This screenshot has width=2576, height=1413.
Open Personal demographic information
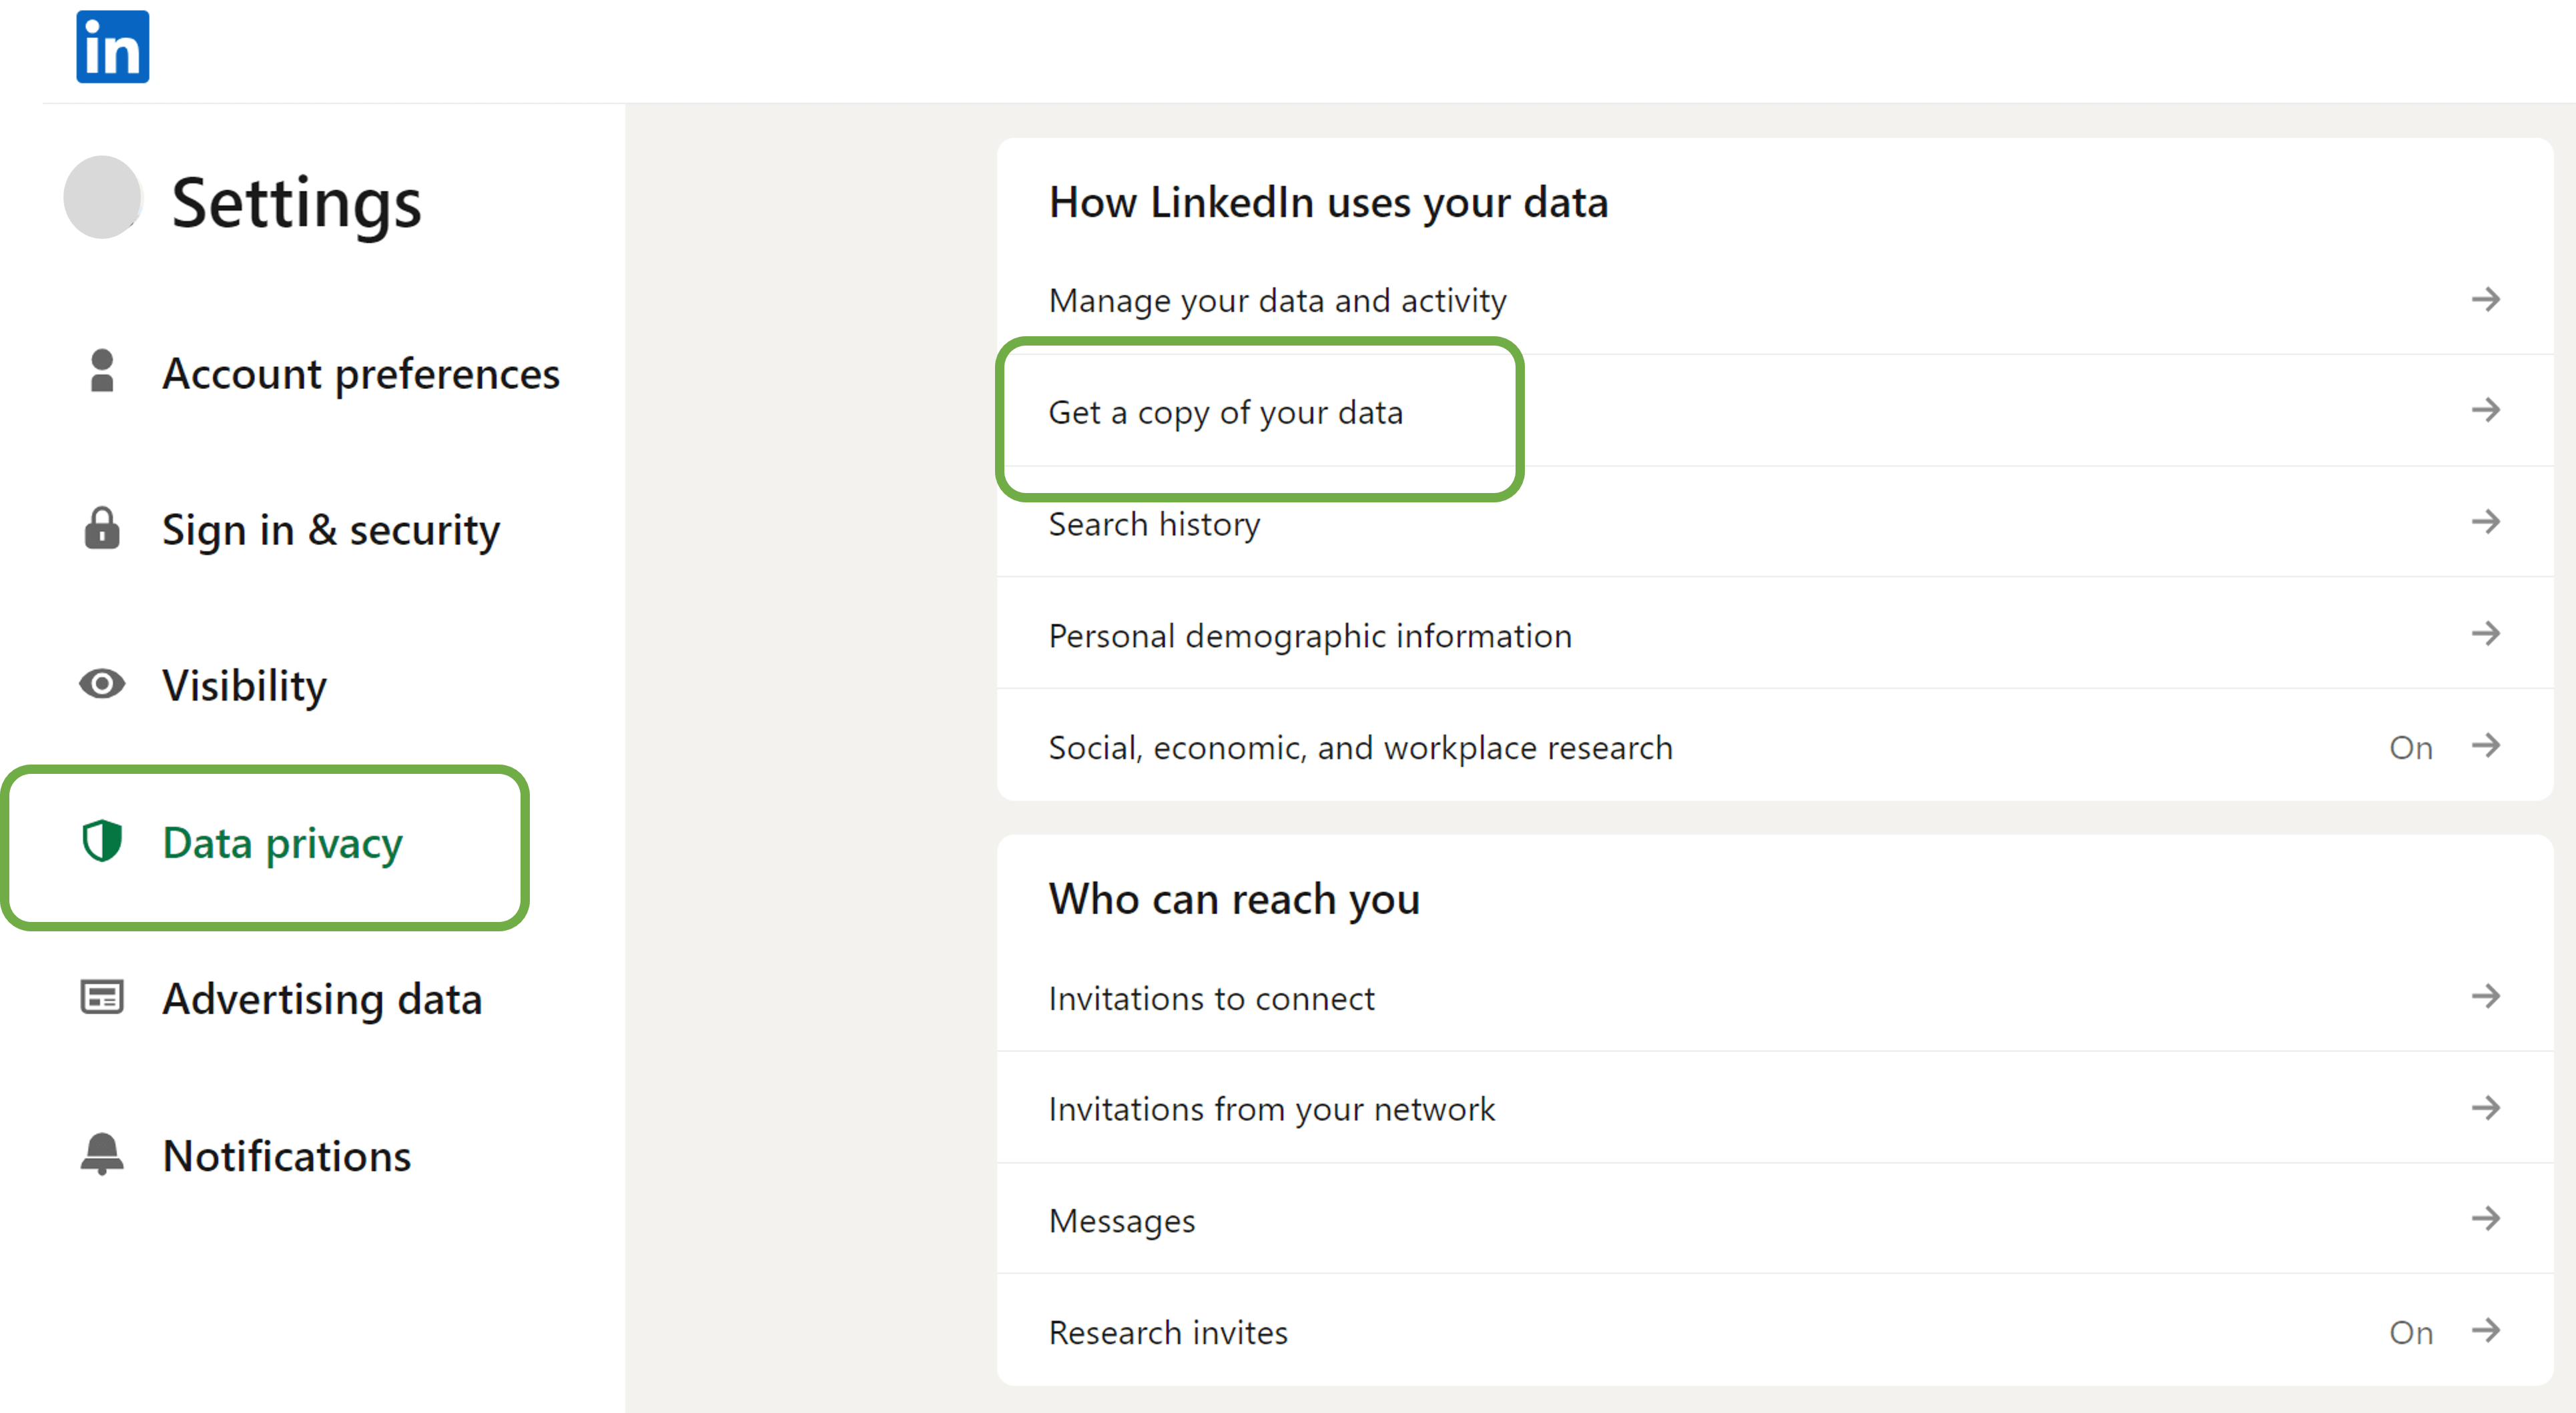point(1775,634)
